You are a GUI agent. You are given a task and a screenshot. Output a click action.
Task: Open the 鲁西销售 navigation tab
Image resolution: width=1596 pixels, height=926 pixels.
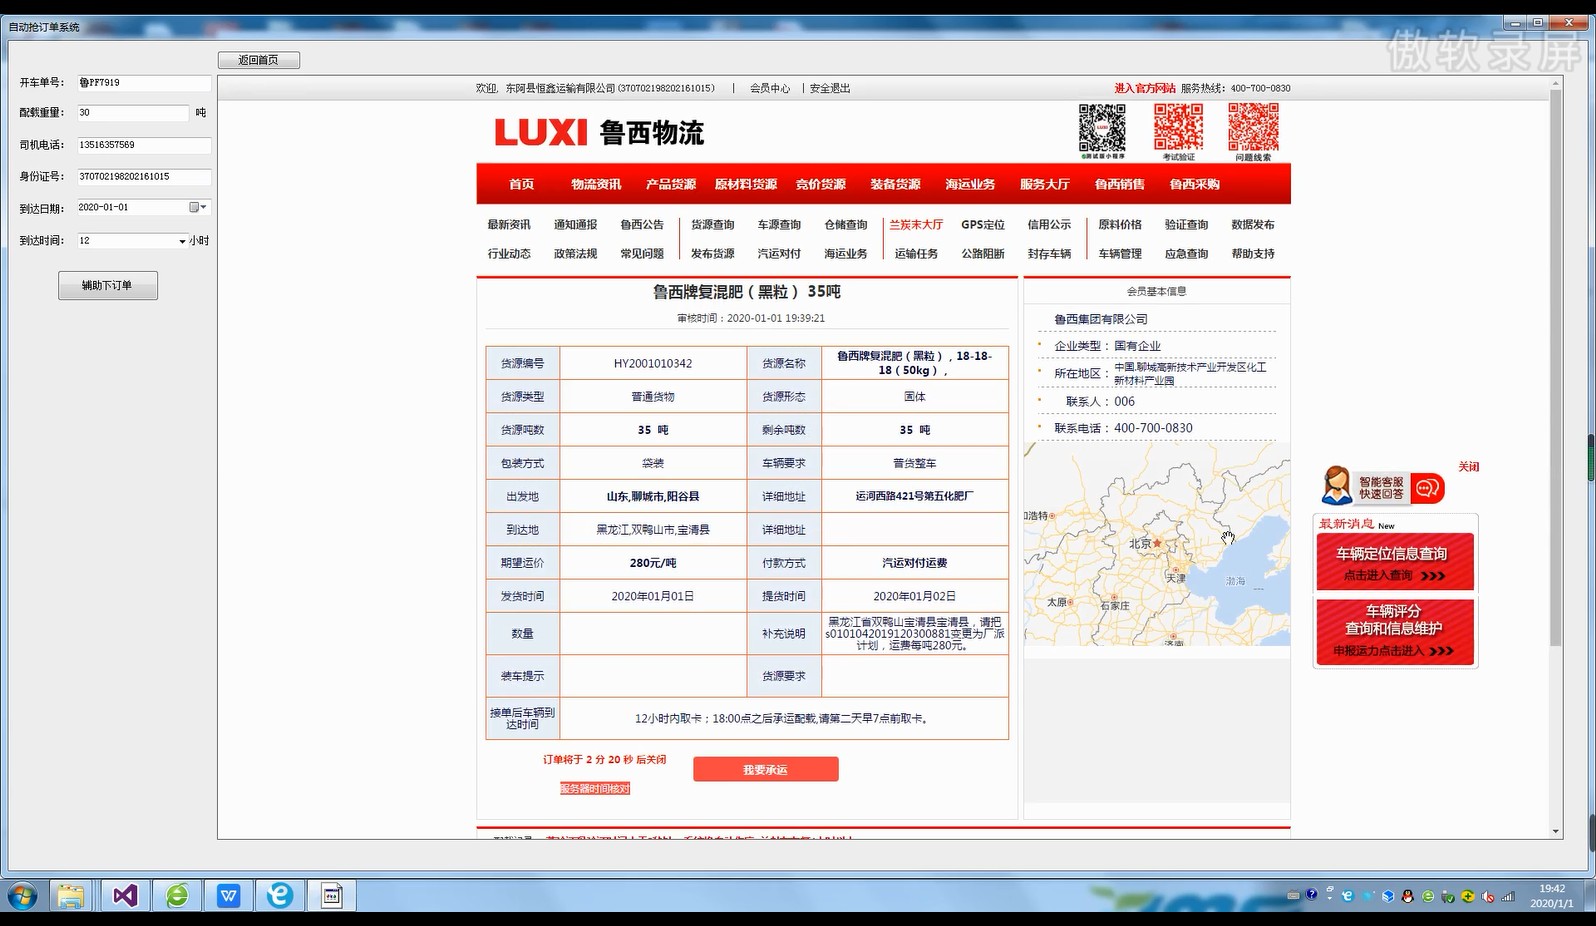tap(1120, 184)
